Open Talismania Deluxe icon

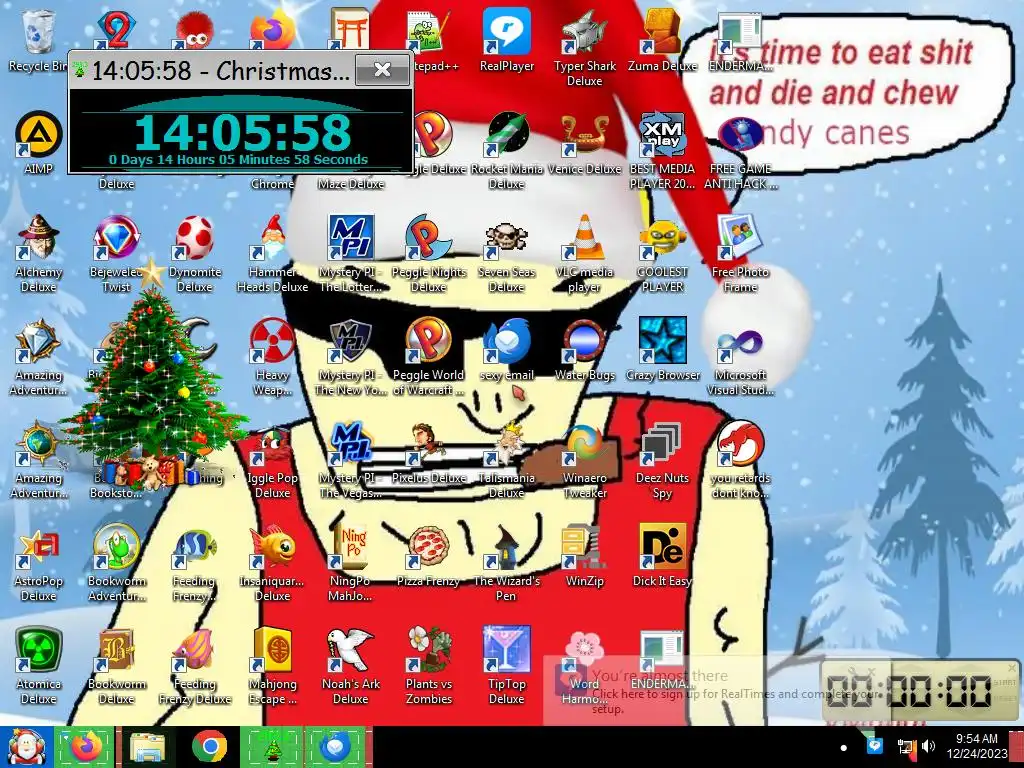point(507,460)
